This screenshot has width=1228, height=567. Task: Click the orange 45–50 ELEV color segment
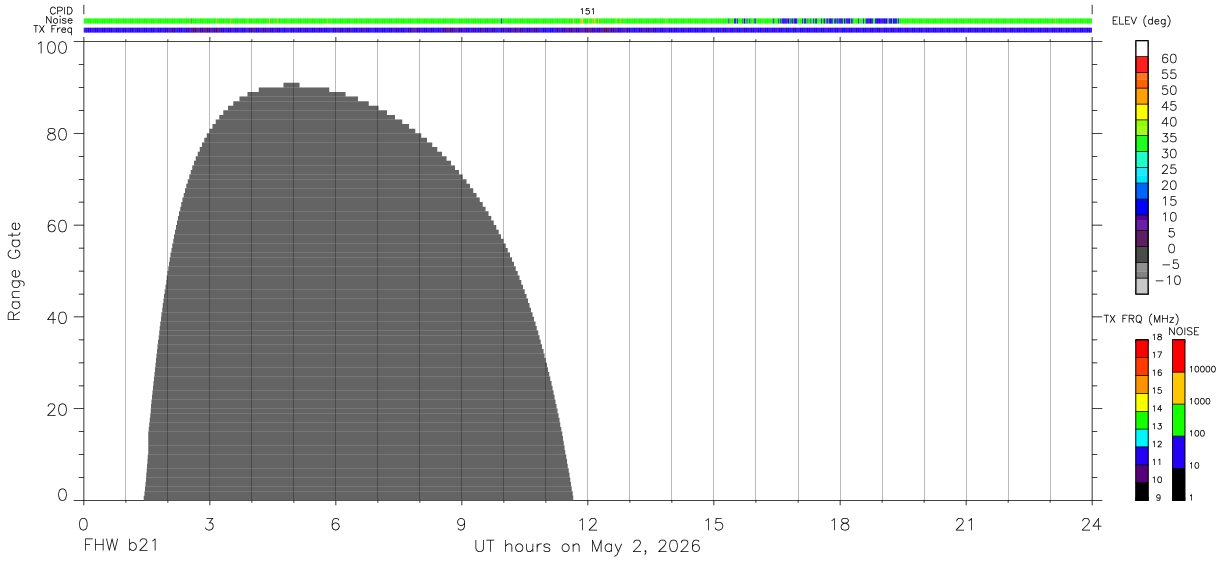(x=1142, y=97)
